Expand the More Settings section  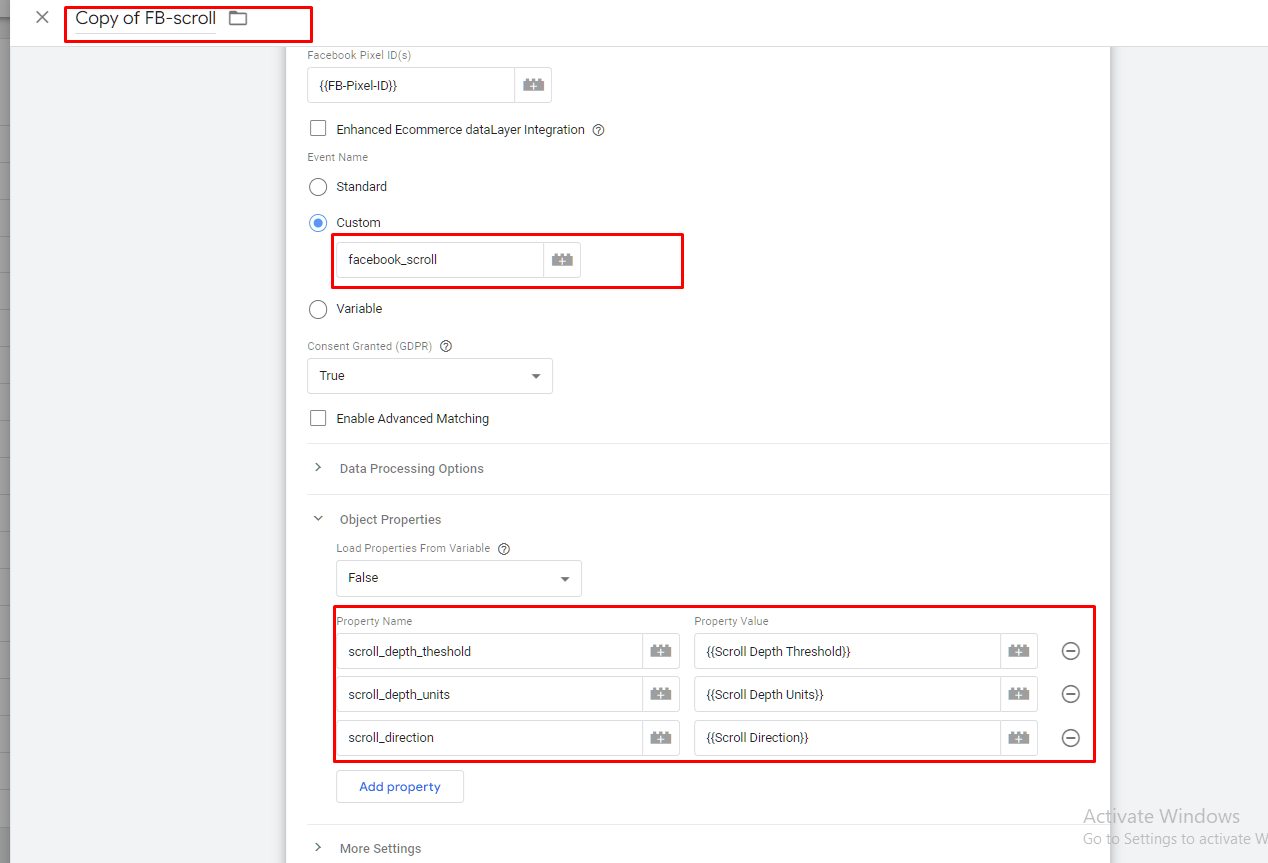pos(380,848)
